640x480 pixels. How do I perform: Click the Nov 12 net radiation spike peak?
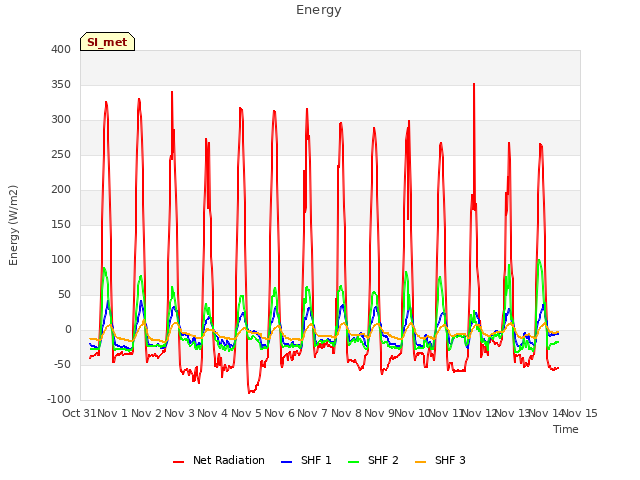coord(474,84)
